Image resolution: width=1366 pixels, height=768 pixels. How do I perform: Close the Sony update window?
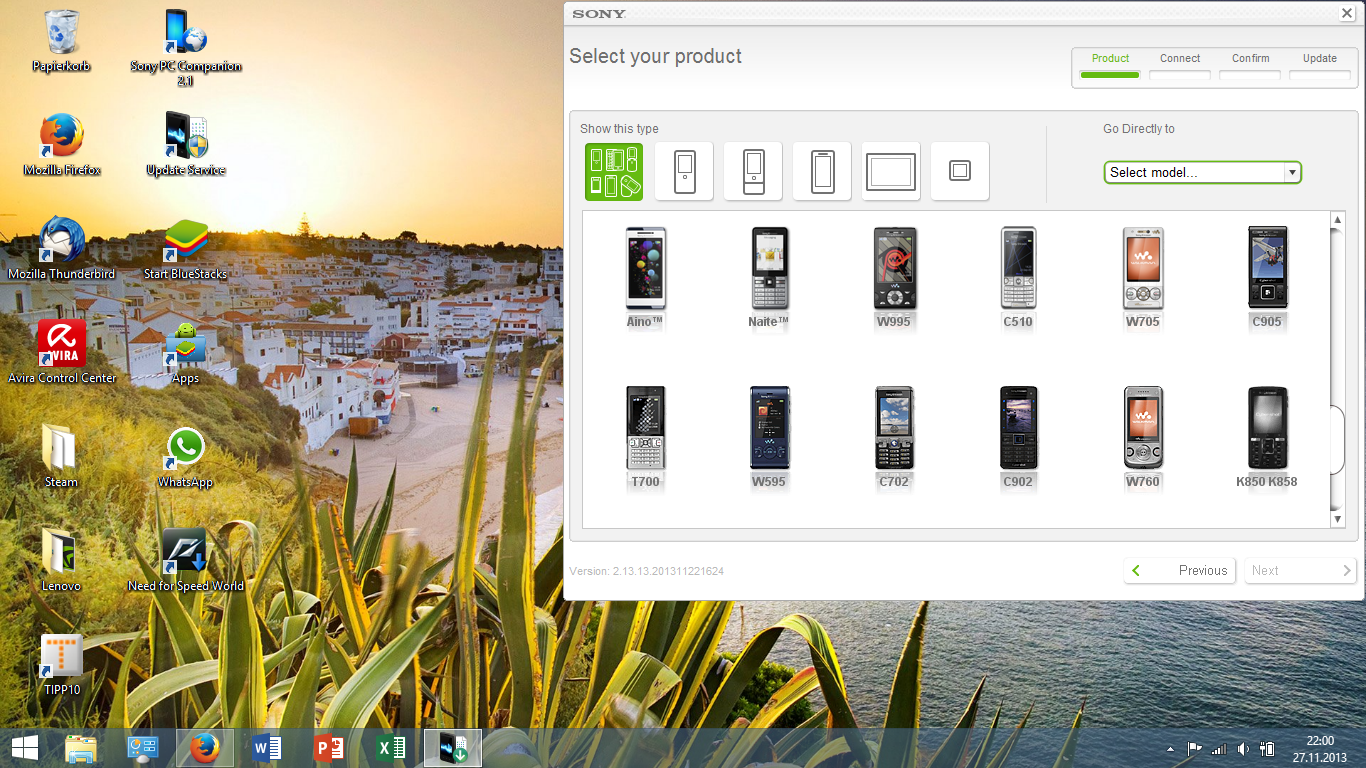coord(1346,13)
